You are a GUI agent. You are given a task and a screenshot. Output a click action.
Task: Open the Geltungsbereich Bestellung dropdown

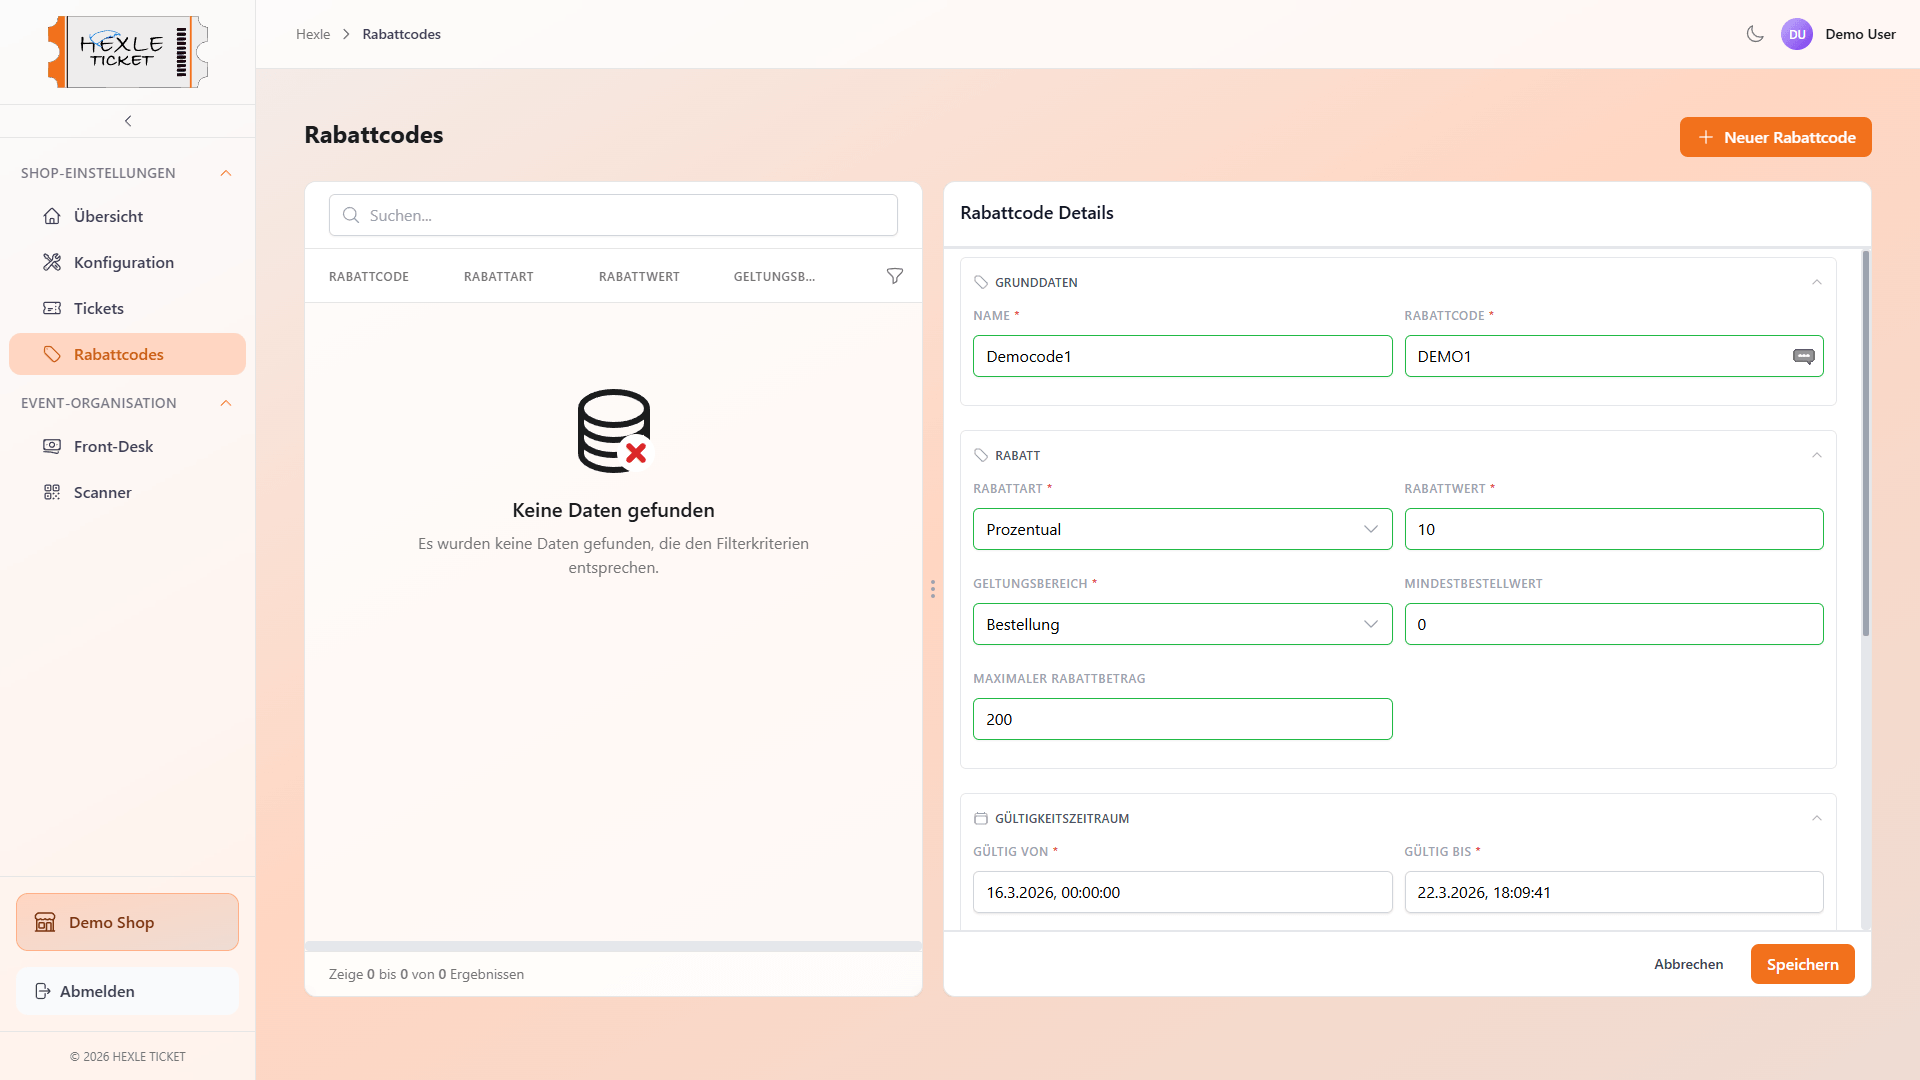click(x=1182, y=624)
